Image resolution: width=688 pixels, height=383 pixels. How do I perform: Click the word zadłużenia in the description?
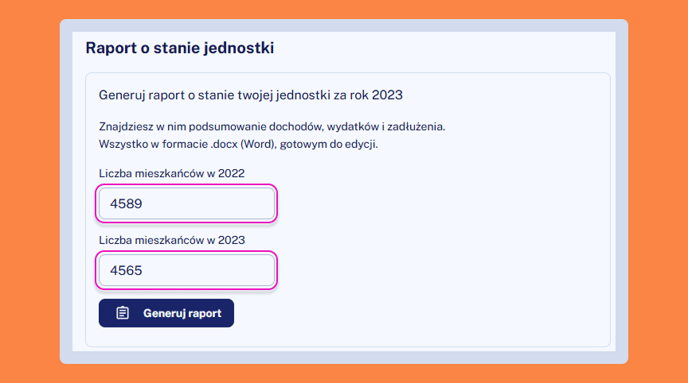(x=416, y=127)
